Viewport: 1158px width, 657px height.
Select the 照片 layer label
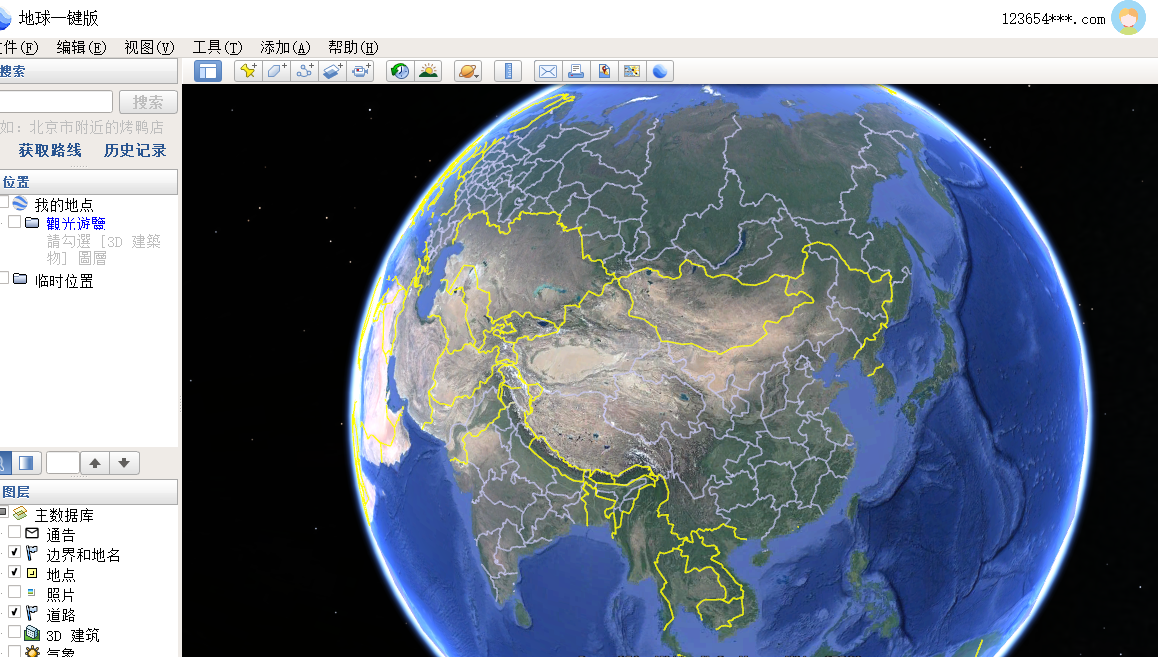click(x=61, y=594)
